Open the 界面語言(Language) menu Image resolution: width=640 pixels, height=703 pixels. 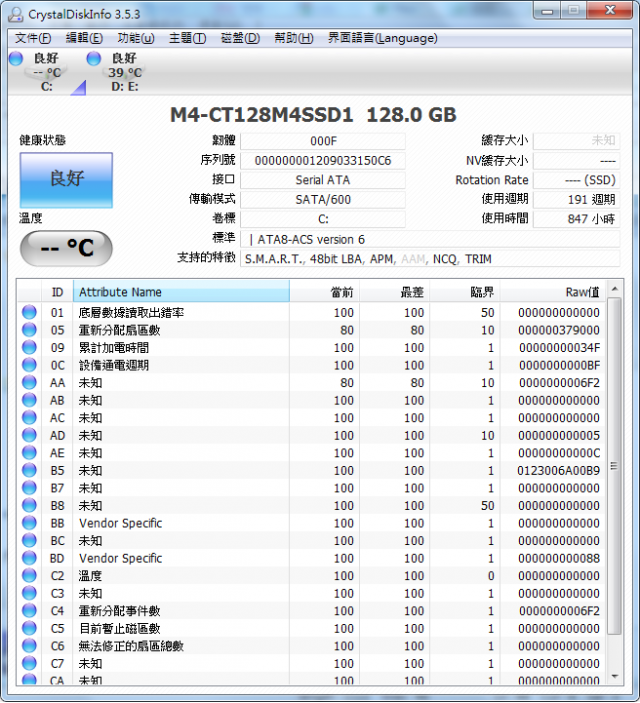383,38
